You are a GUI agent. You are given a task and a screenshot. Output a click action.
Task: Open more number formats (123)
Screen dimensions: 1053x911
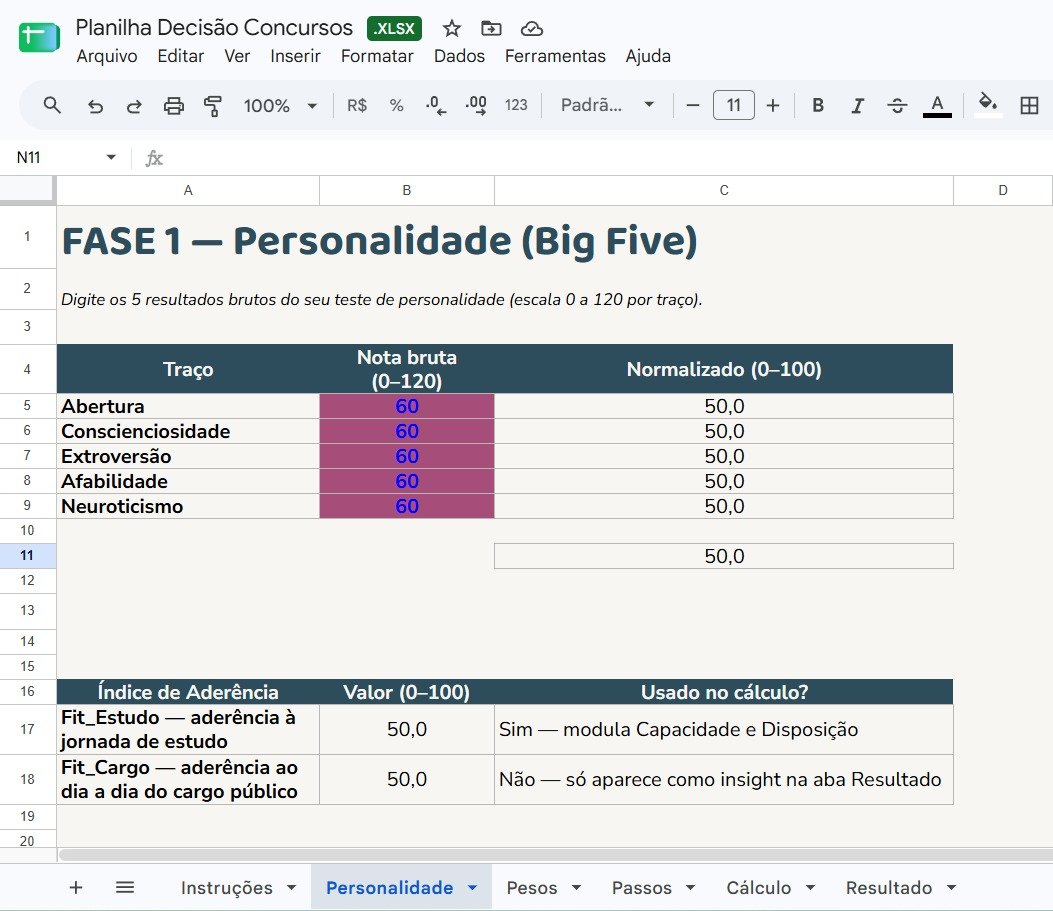tap(516, 105)
